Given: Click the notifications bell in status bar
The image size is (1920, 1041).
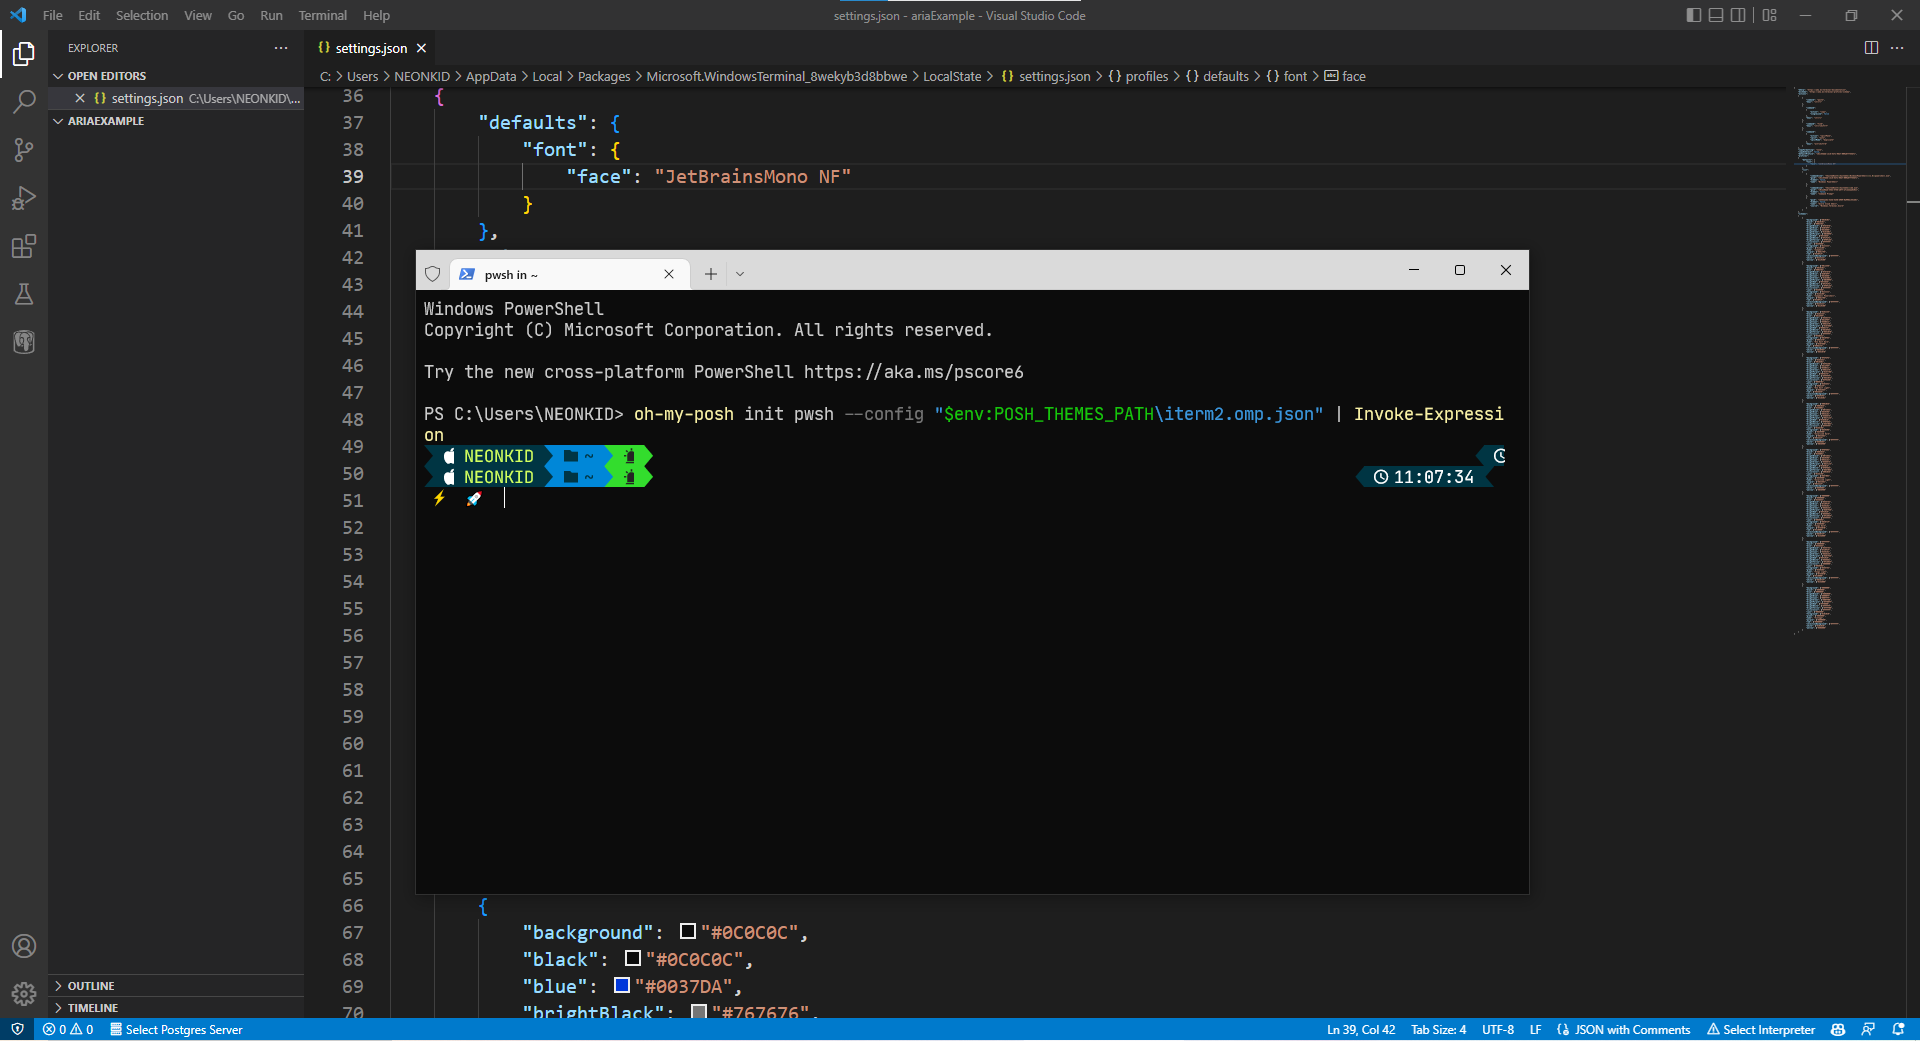Looking at the screenshot, I should [x=1898, y=1029].
